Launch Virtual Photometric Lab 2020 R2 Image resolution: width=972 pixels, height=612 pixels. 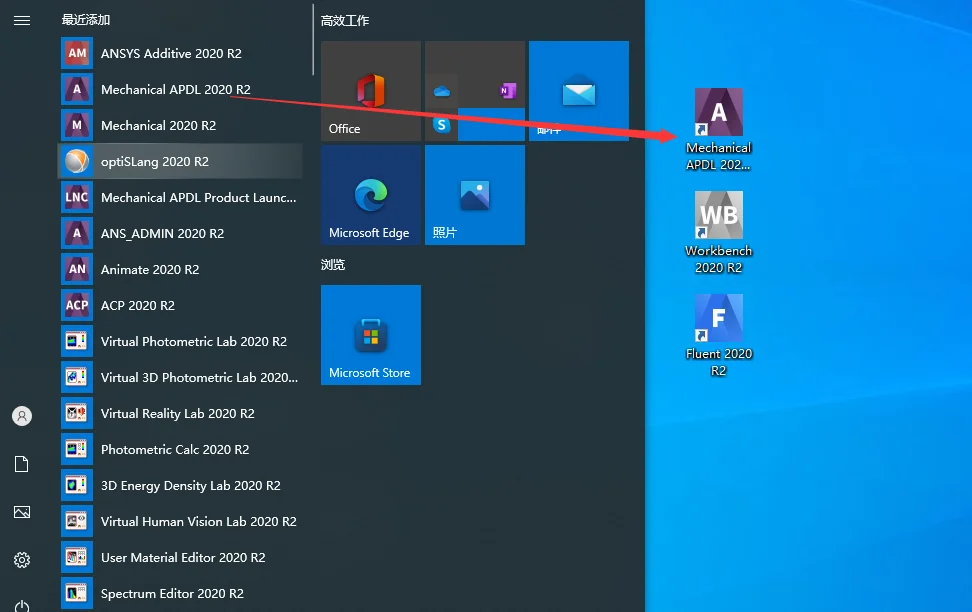[x=181, y=341]
